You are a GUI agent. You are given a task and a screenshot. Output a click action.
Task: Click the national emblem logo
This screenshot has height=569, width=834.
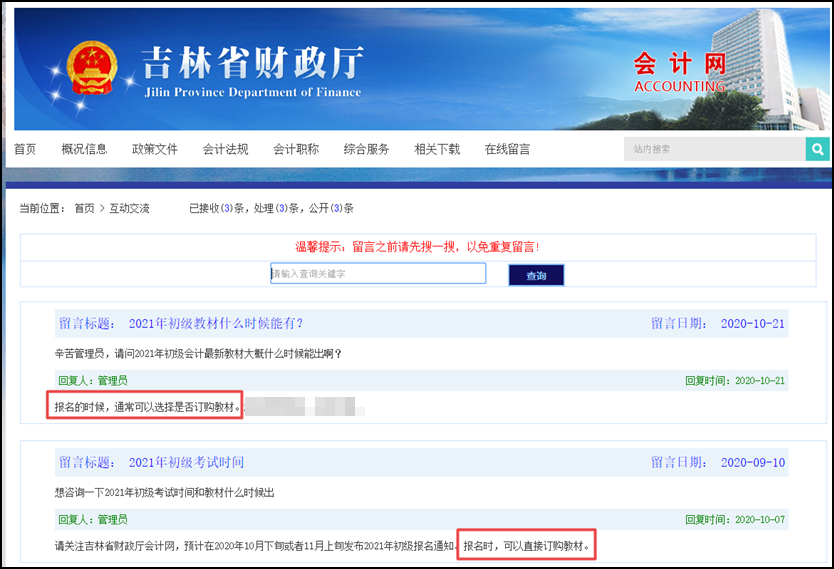91,68
